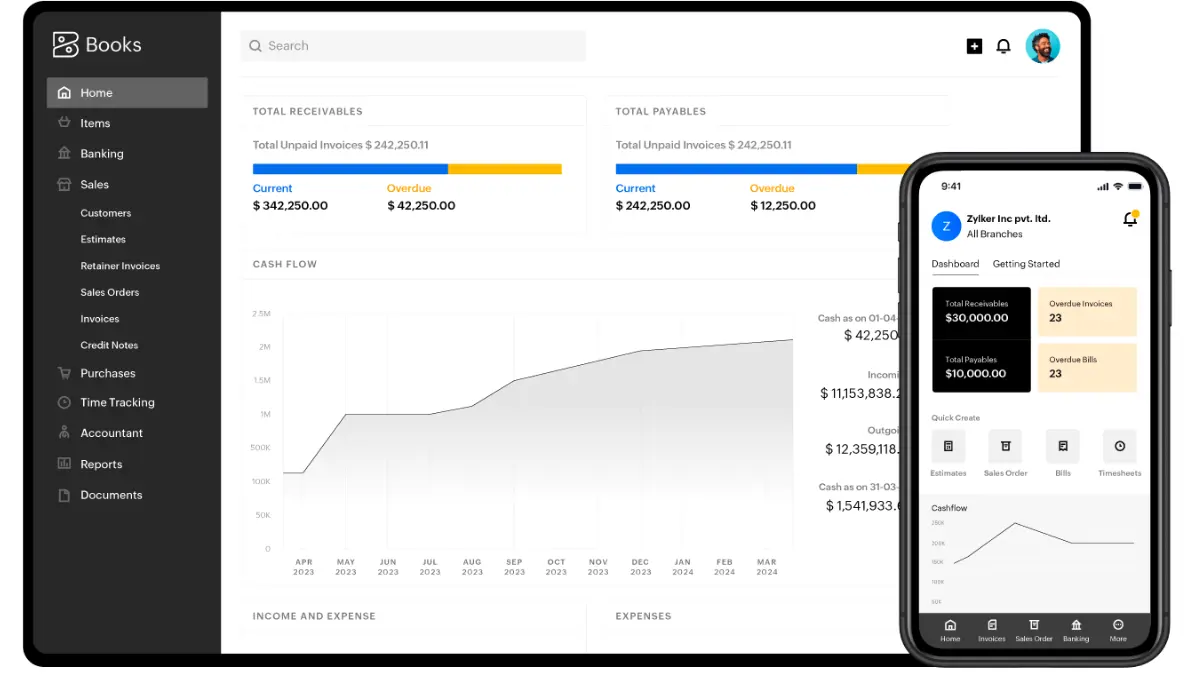Switch to the Getting Started tab
The height and width of the screenshot is (675, 1200).
(1026, 263)
